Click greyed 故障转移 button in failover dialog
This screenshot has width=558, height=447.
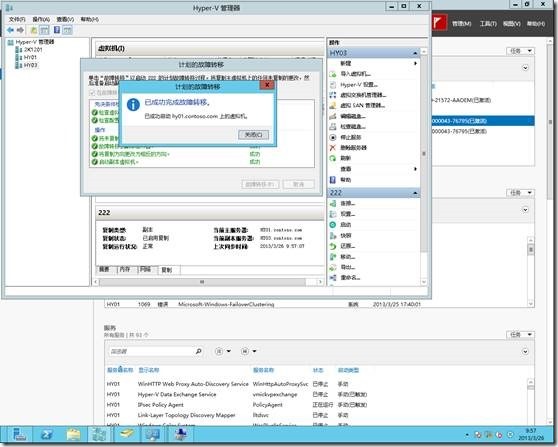tap(260, 184)
